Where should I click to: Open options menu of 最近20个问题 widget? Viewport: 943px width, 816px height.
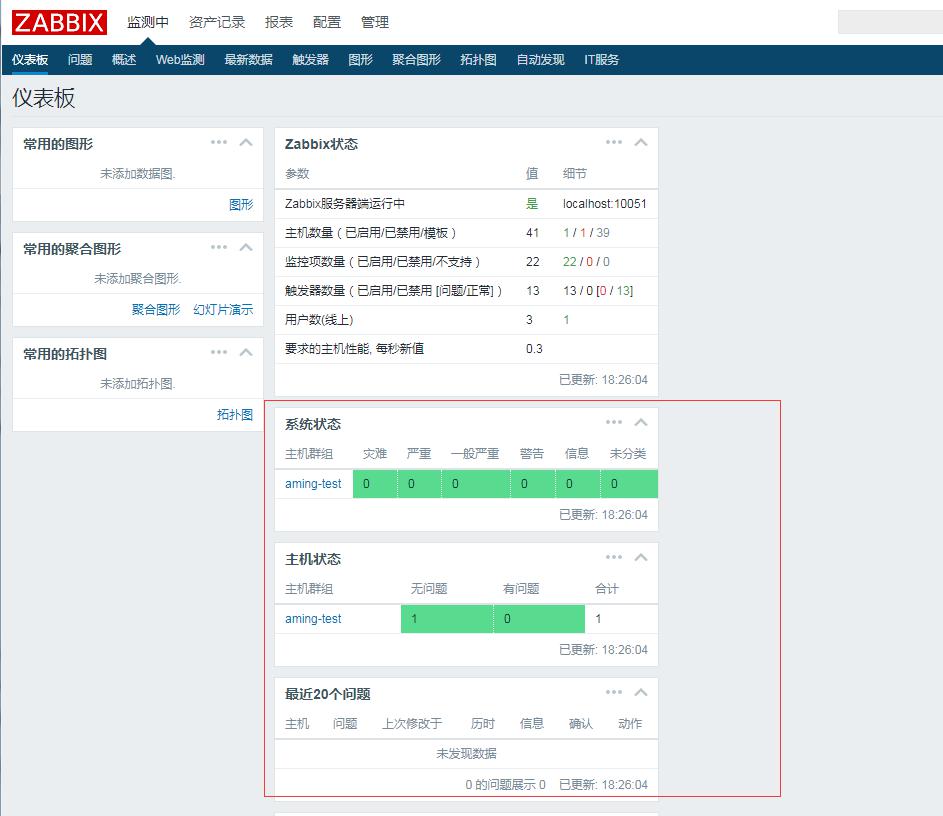pos(614,693)
